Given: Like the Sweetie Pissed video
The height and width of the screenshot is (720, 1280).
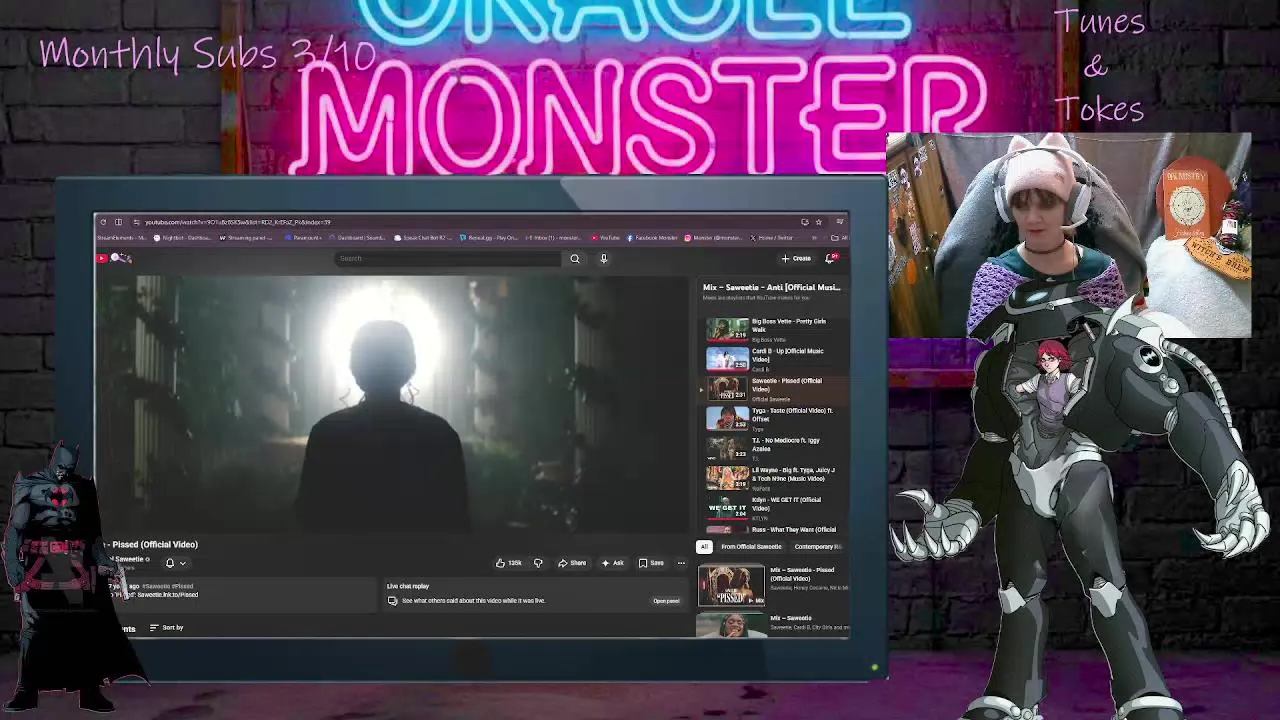Looking at the screenshot, I should (x=509, y=563).
